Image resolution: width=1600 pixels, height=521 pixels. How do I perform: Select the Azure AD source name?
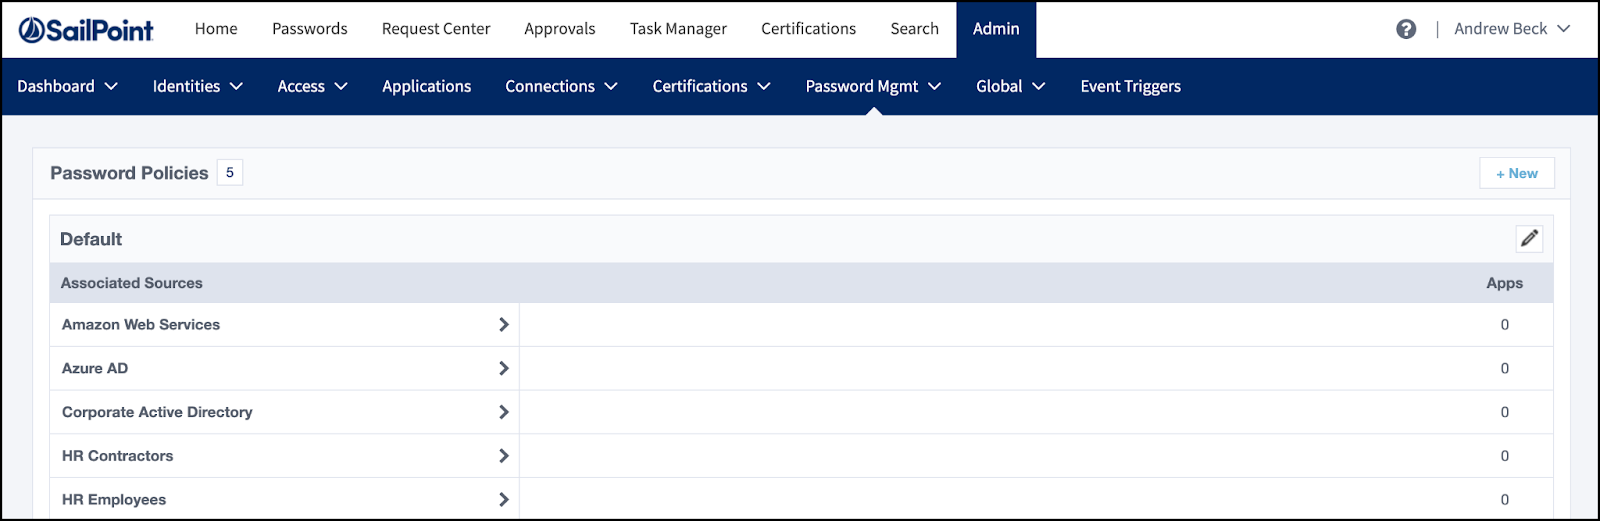click(95, 368)
